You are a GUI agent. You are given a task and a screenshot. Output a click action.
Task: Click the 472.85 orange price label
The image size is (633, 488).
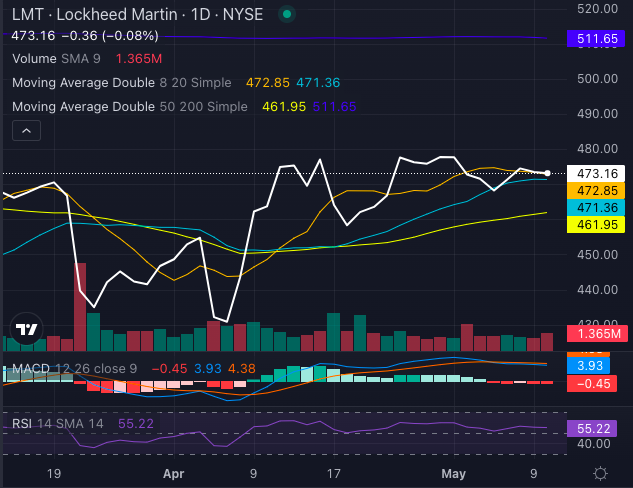point(596,191)
